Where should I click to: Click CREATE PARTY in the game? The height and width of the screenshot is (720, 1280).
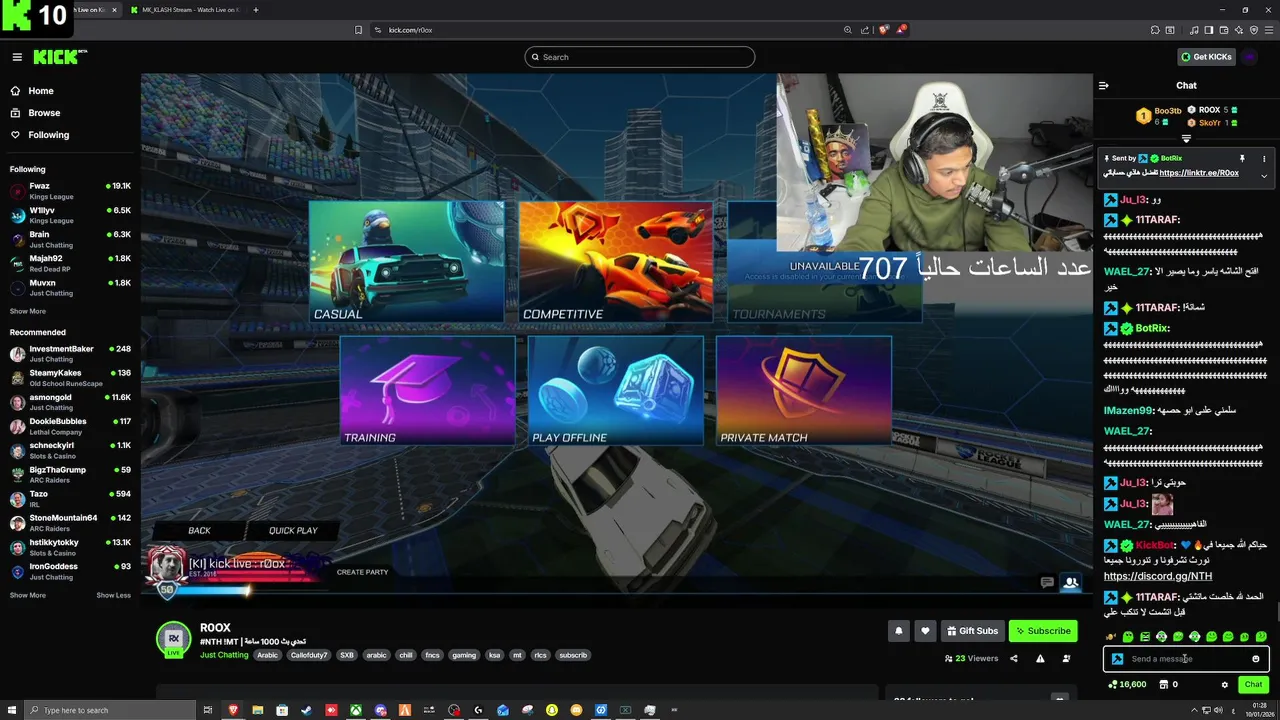362,572
